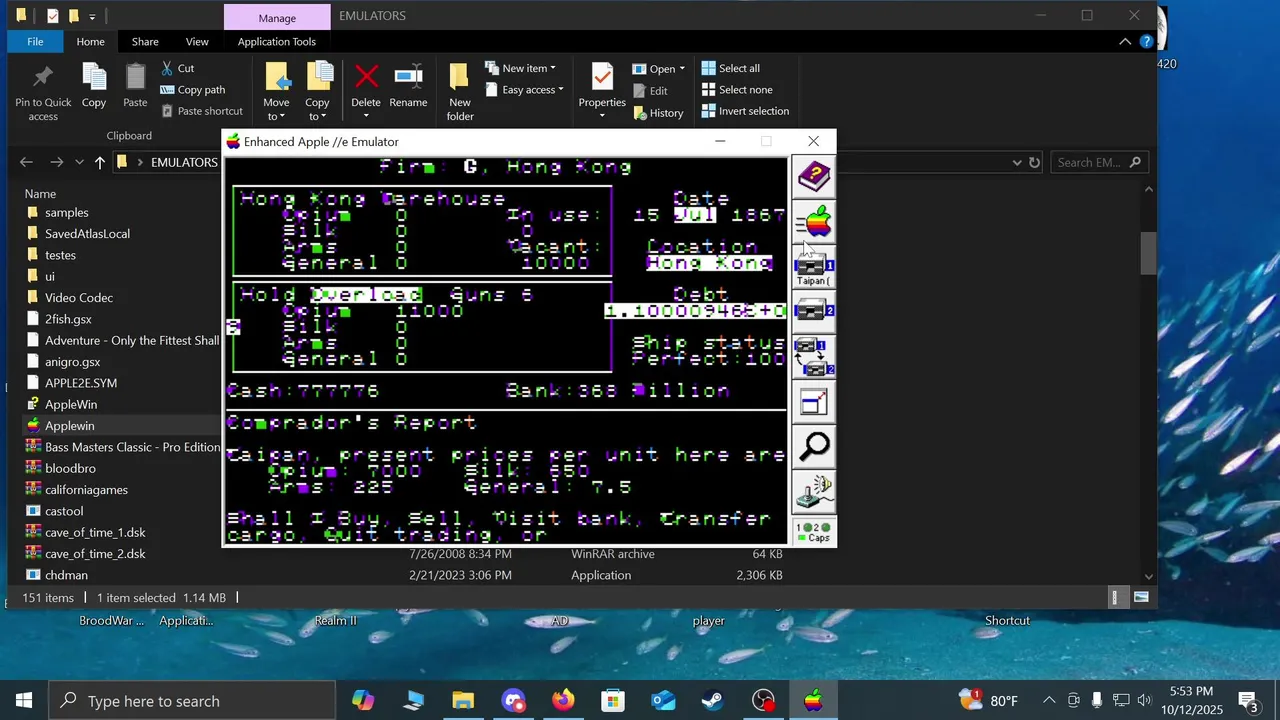Screen dimensions: 1280x720
Task: Select disk drive 1 icon in emulator
Action: coord(814,267)
